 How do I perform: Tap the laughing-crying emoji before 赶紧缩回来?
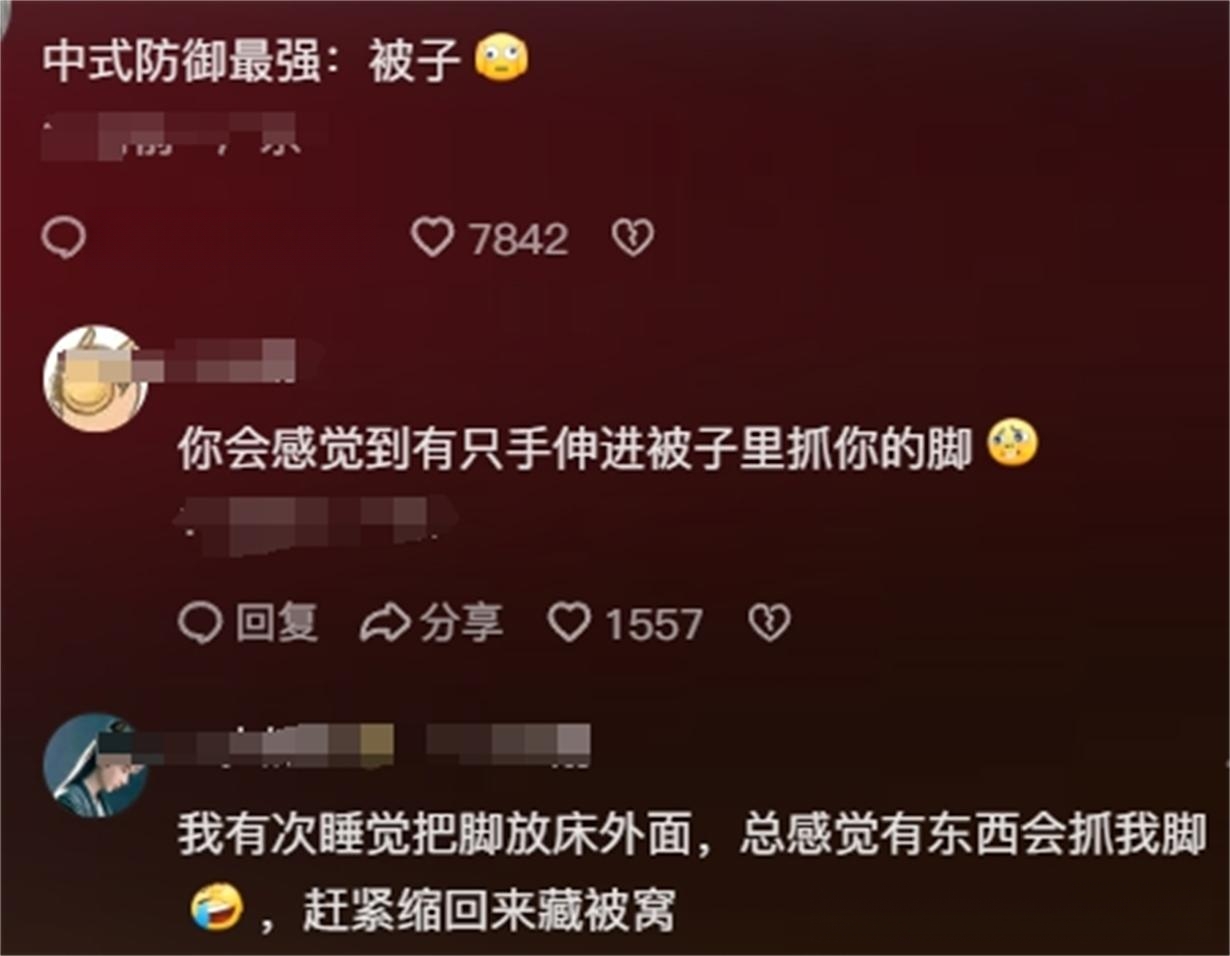click(217, 910)
